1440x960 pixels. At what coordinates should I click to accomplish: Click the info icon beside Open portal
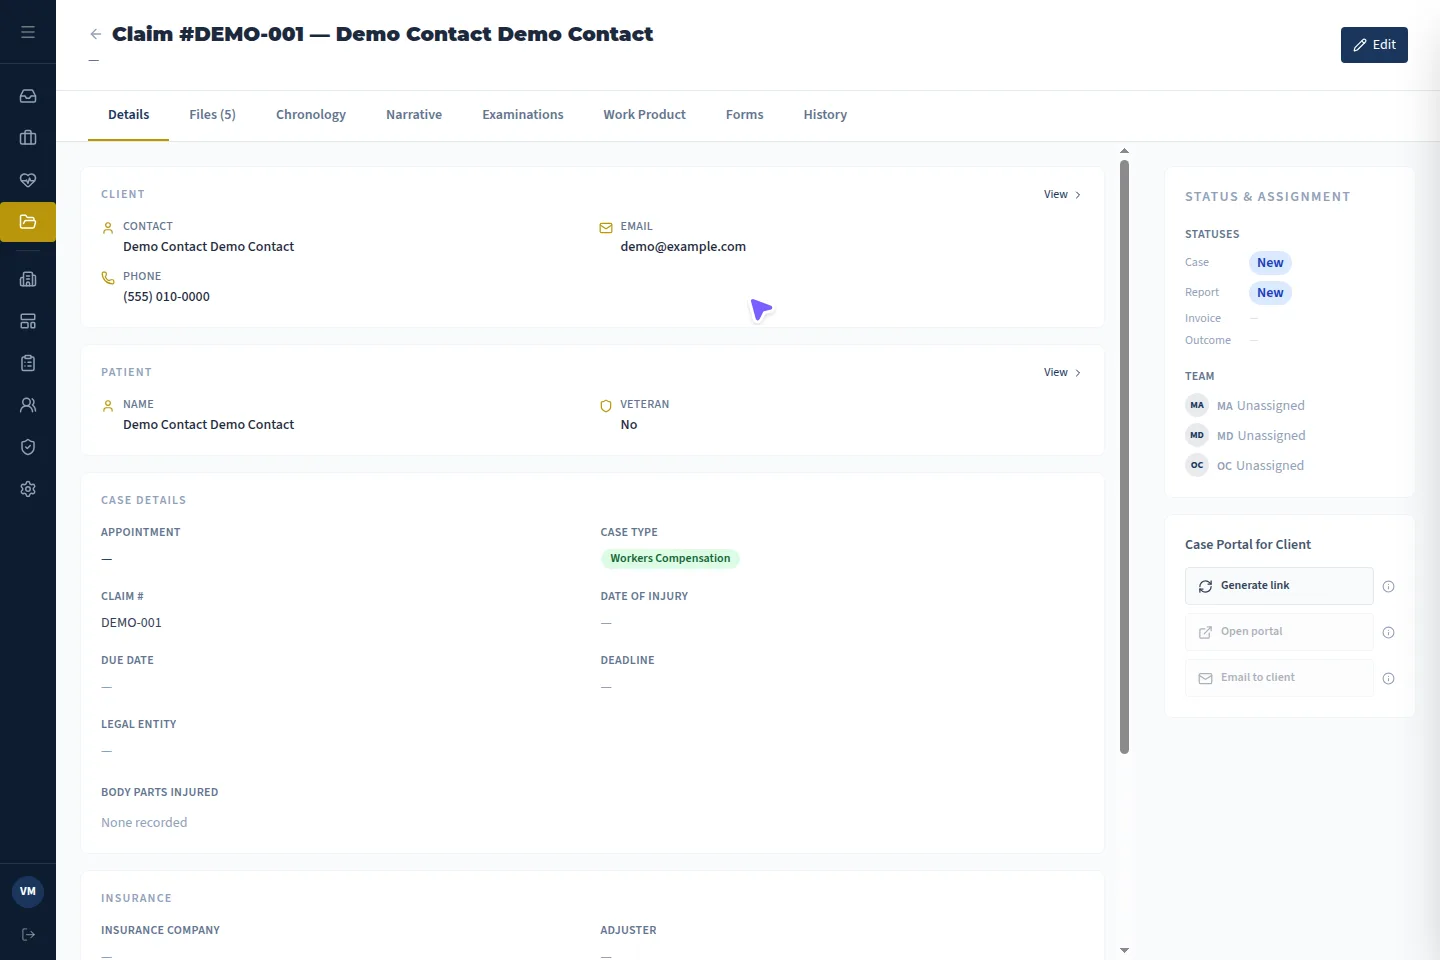[1388, 633]
